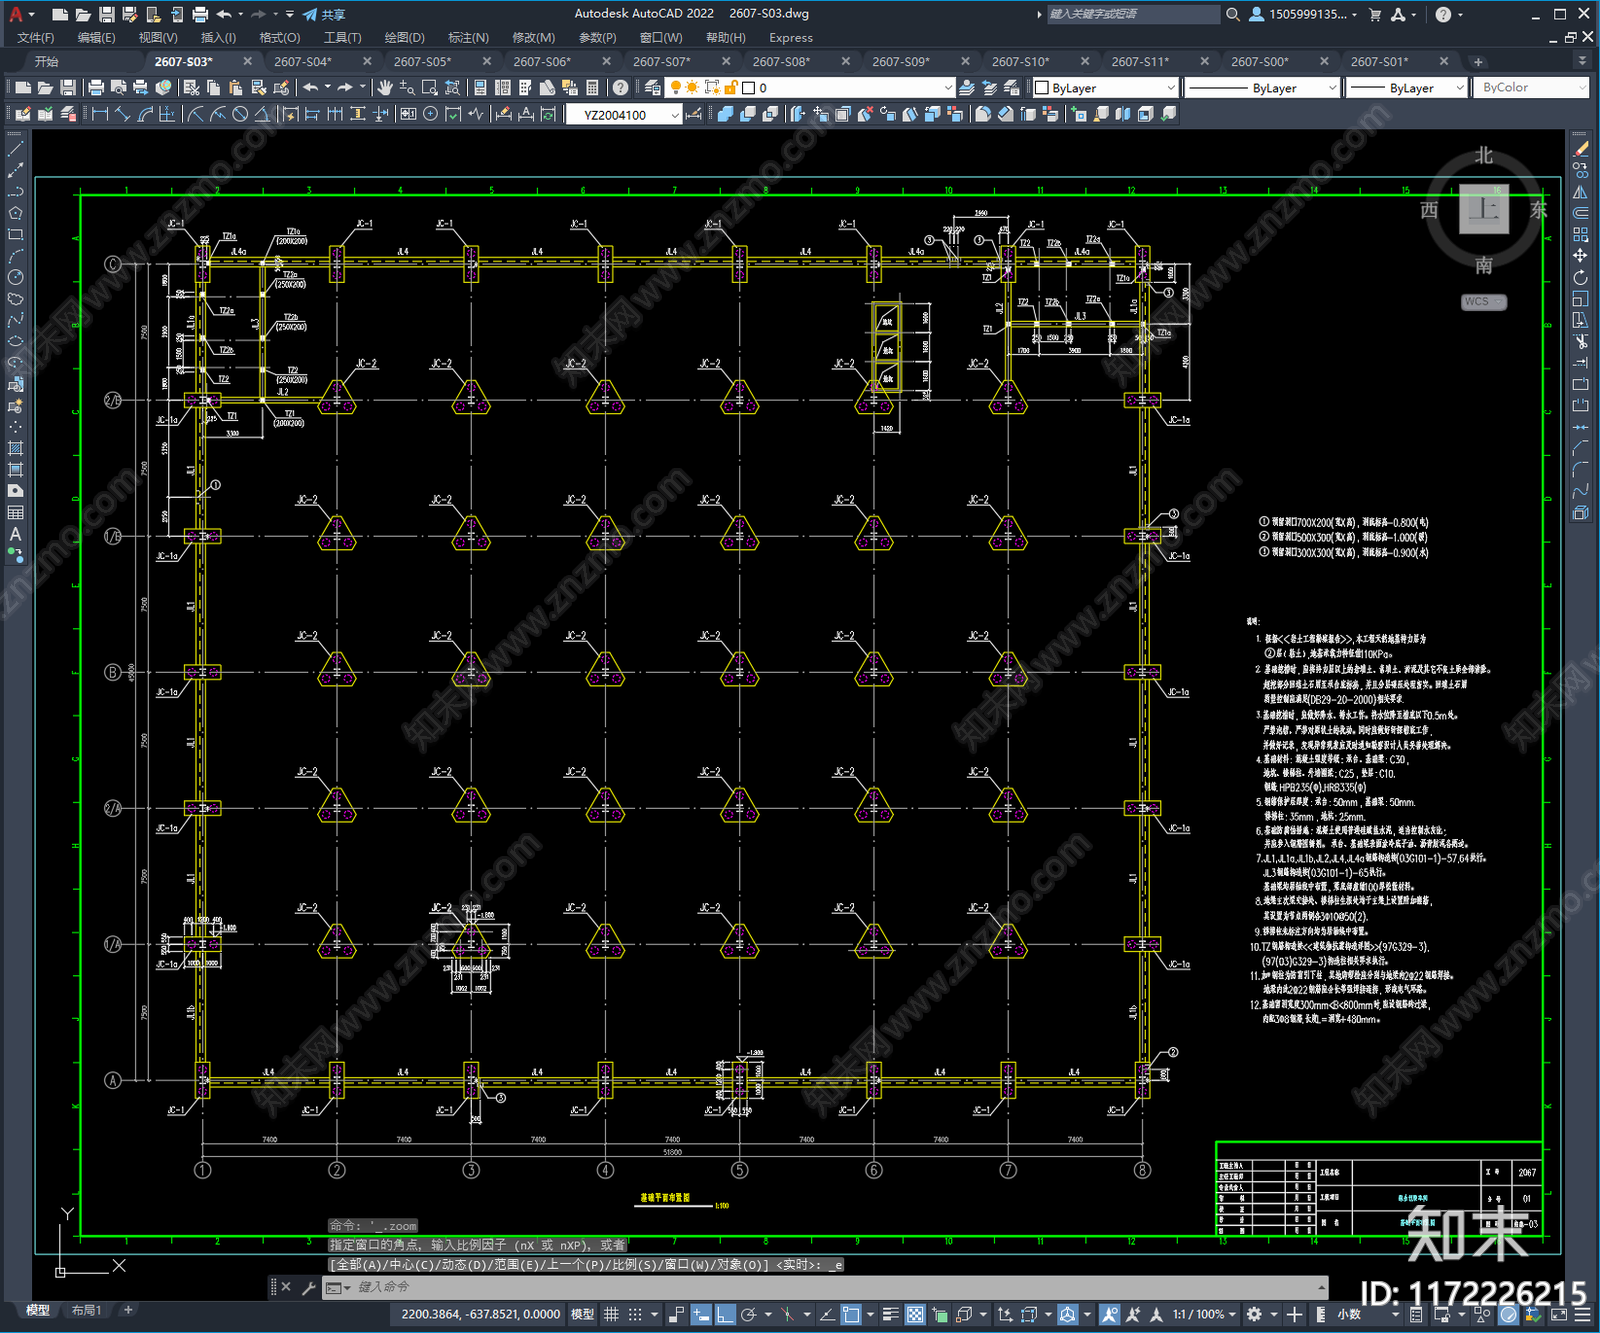Select the Pan hand tool
Screen dimensions: 1600x1333
pyautogui.click(x=385, y=88)
